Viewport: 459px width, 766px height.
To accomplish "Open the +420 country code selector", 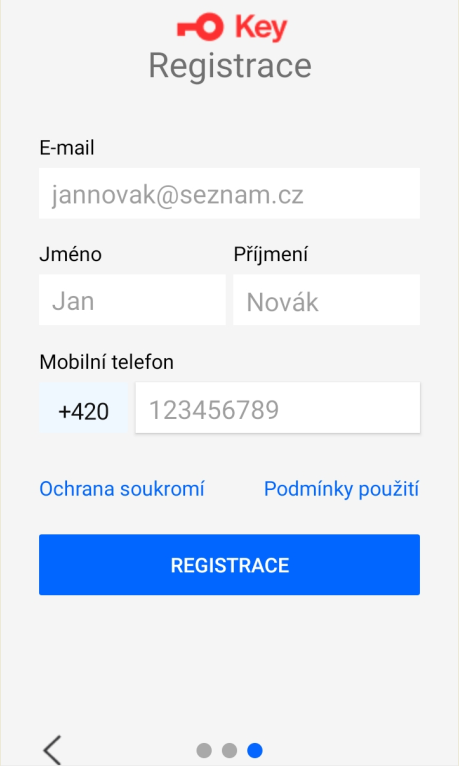I will point(83,408).
